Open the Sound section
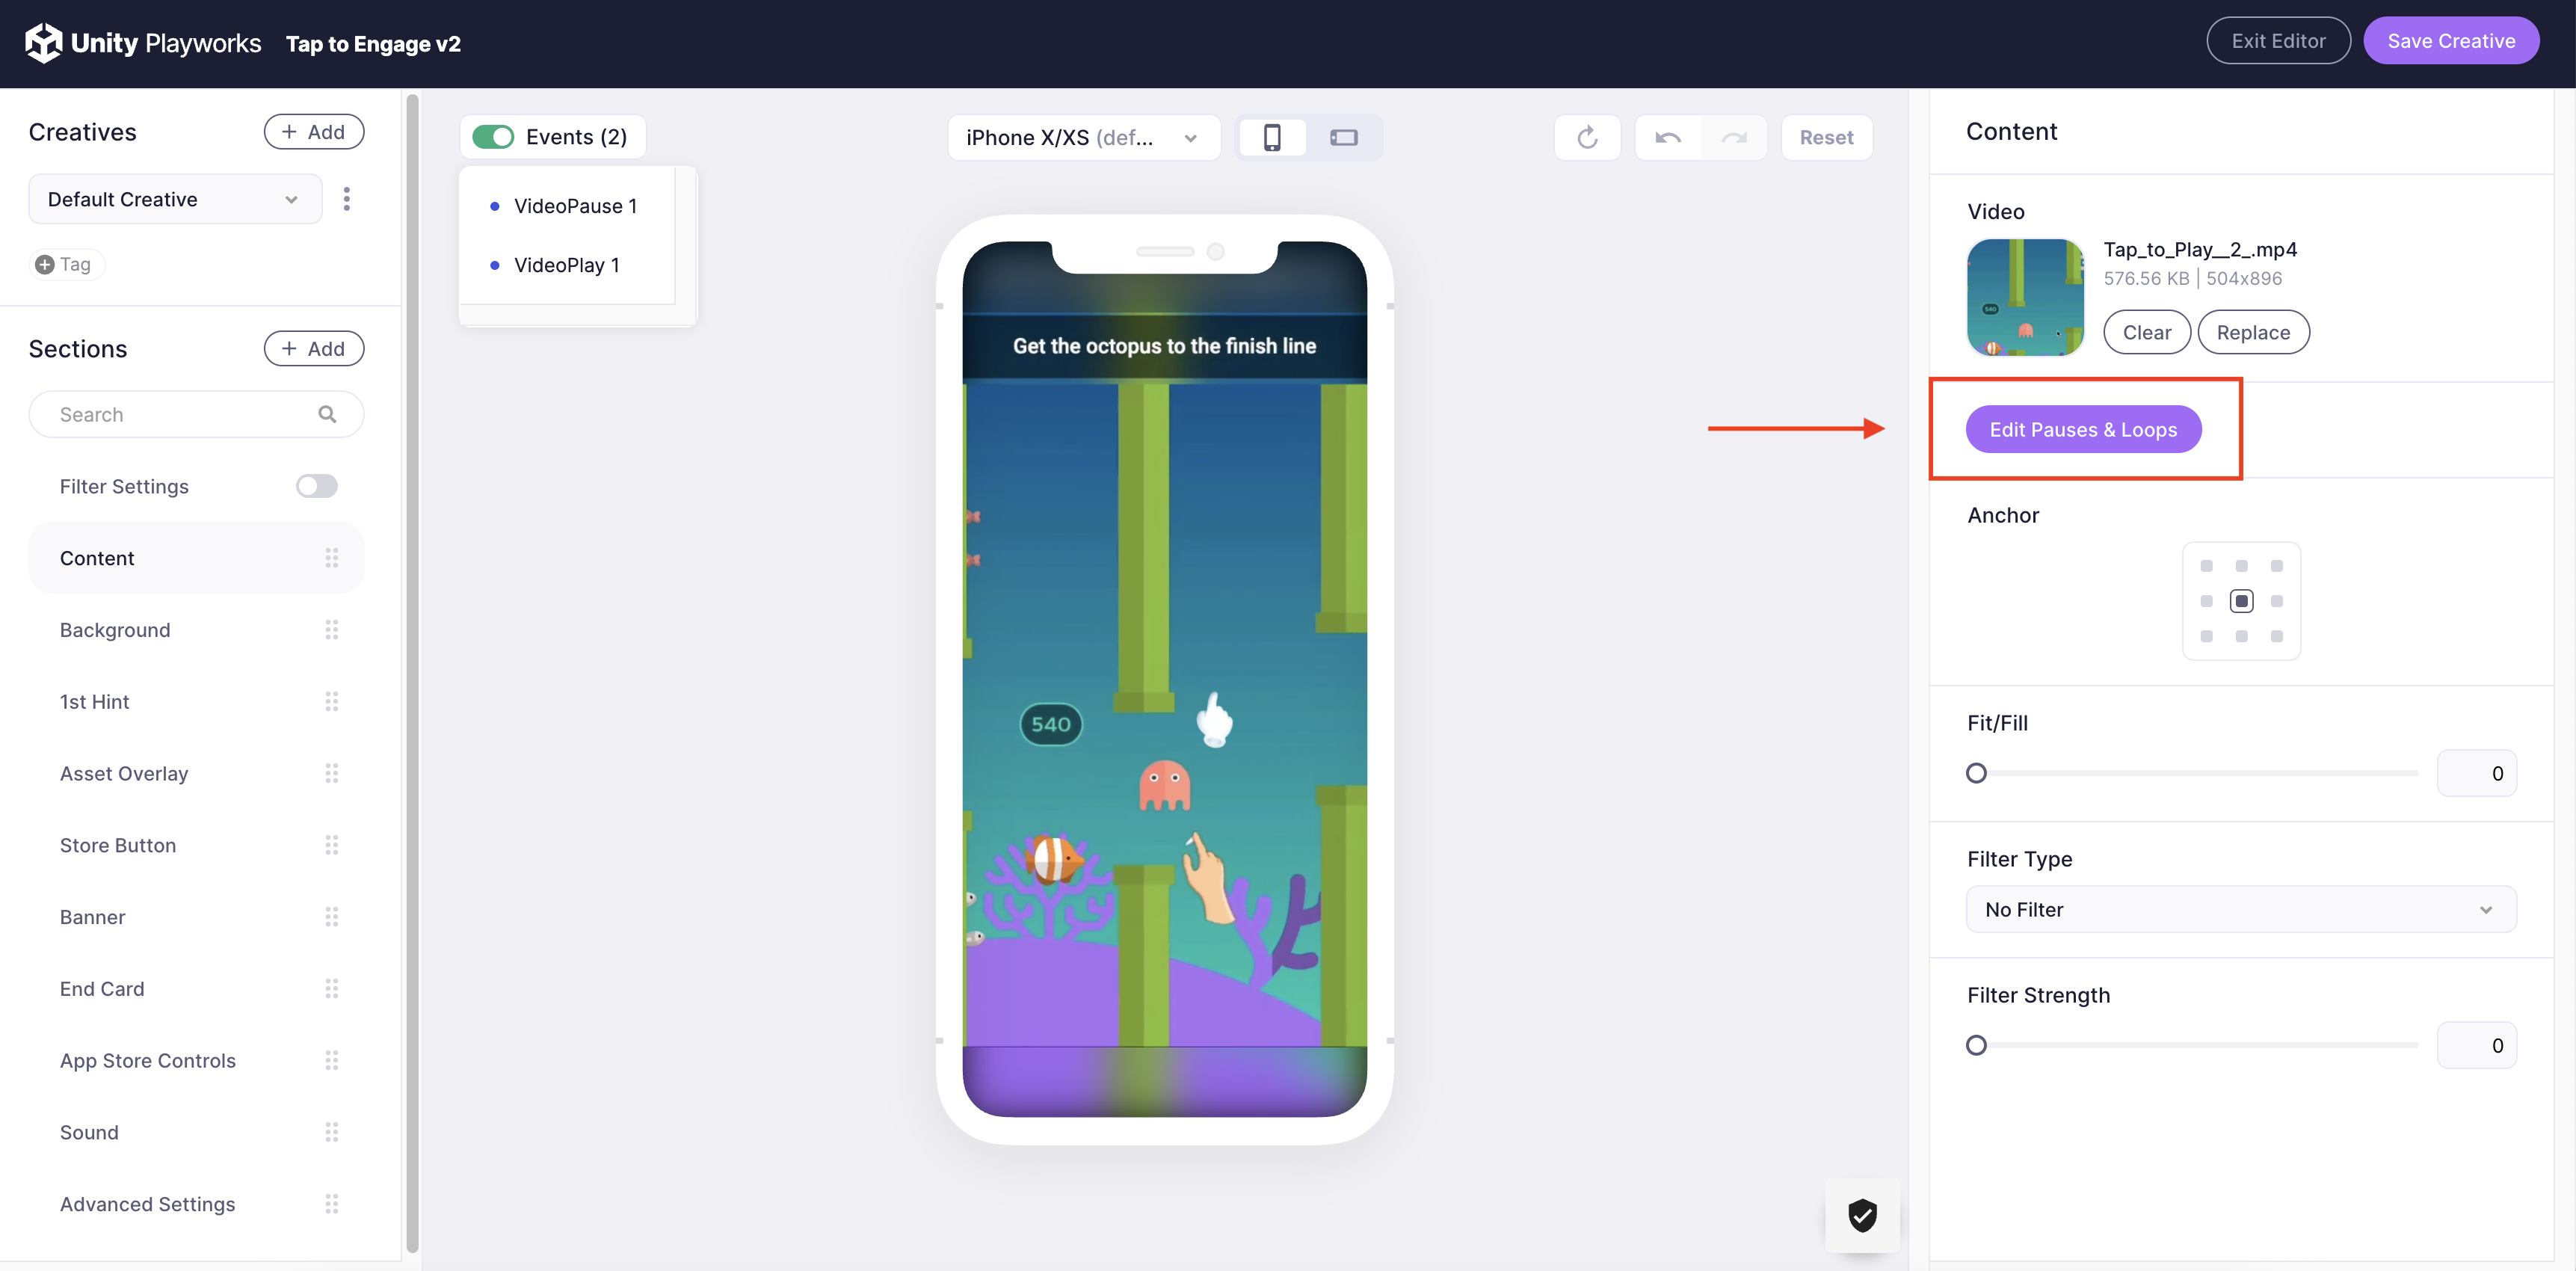Viewport: 2576px width, 1271px height. coord(89,1132)
